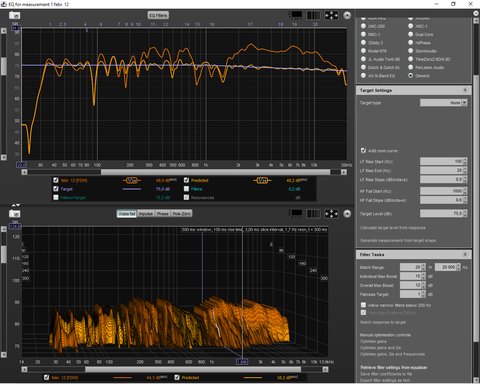This screenshot has width=480, height=384.
Task: Open upper graph limits icon
Action: 296,15
